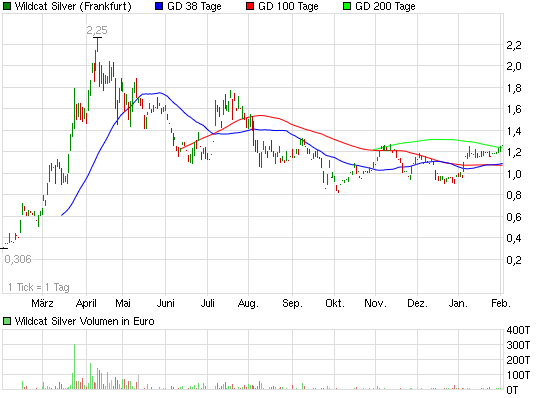Image resolution: width=545 pixels, height=398 pixels.
Task: Click the light green volume legend swatch
Action: tap(7, 321)
